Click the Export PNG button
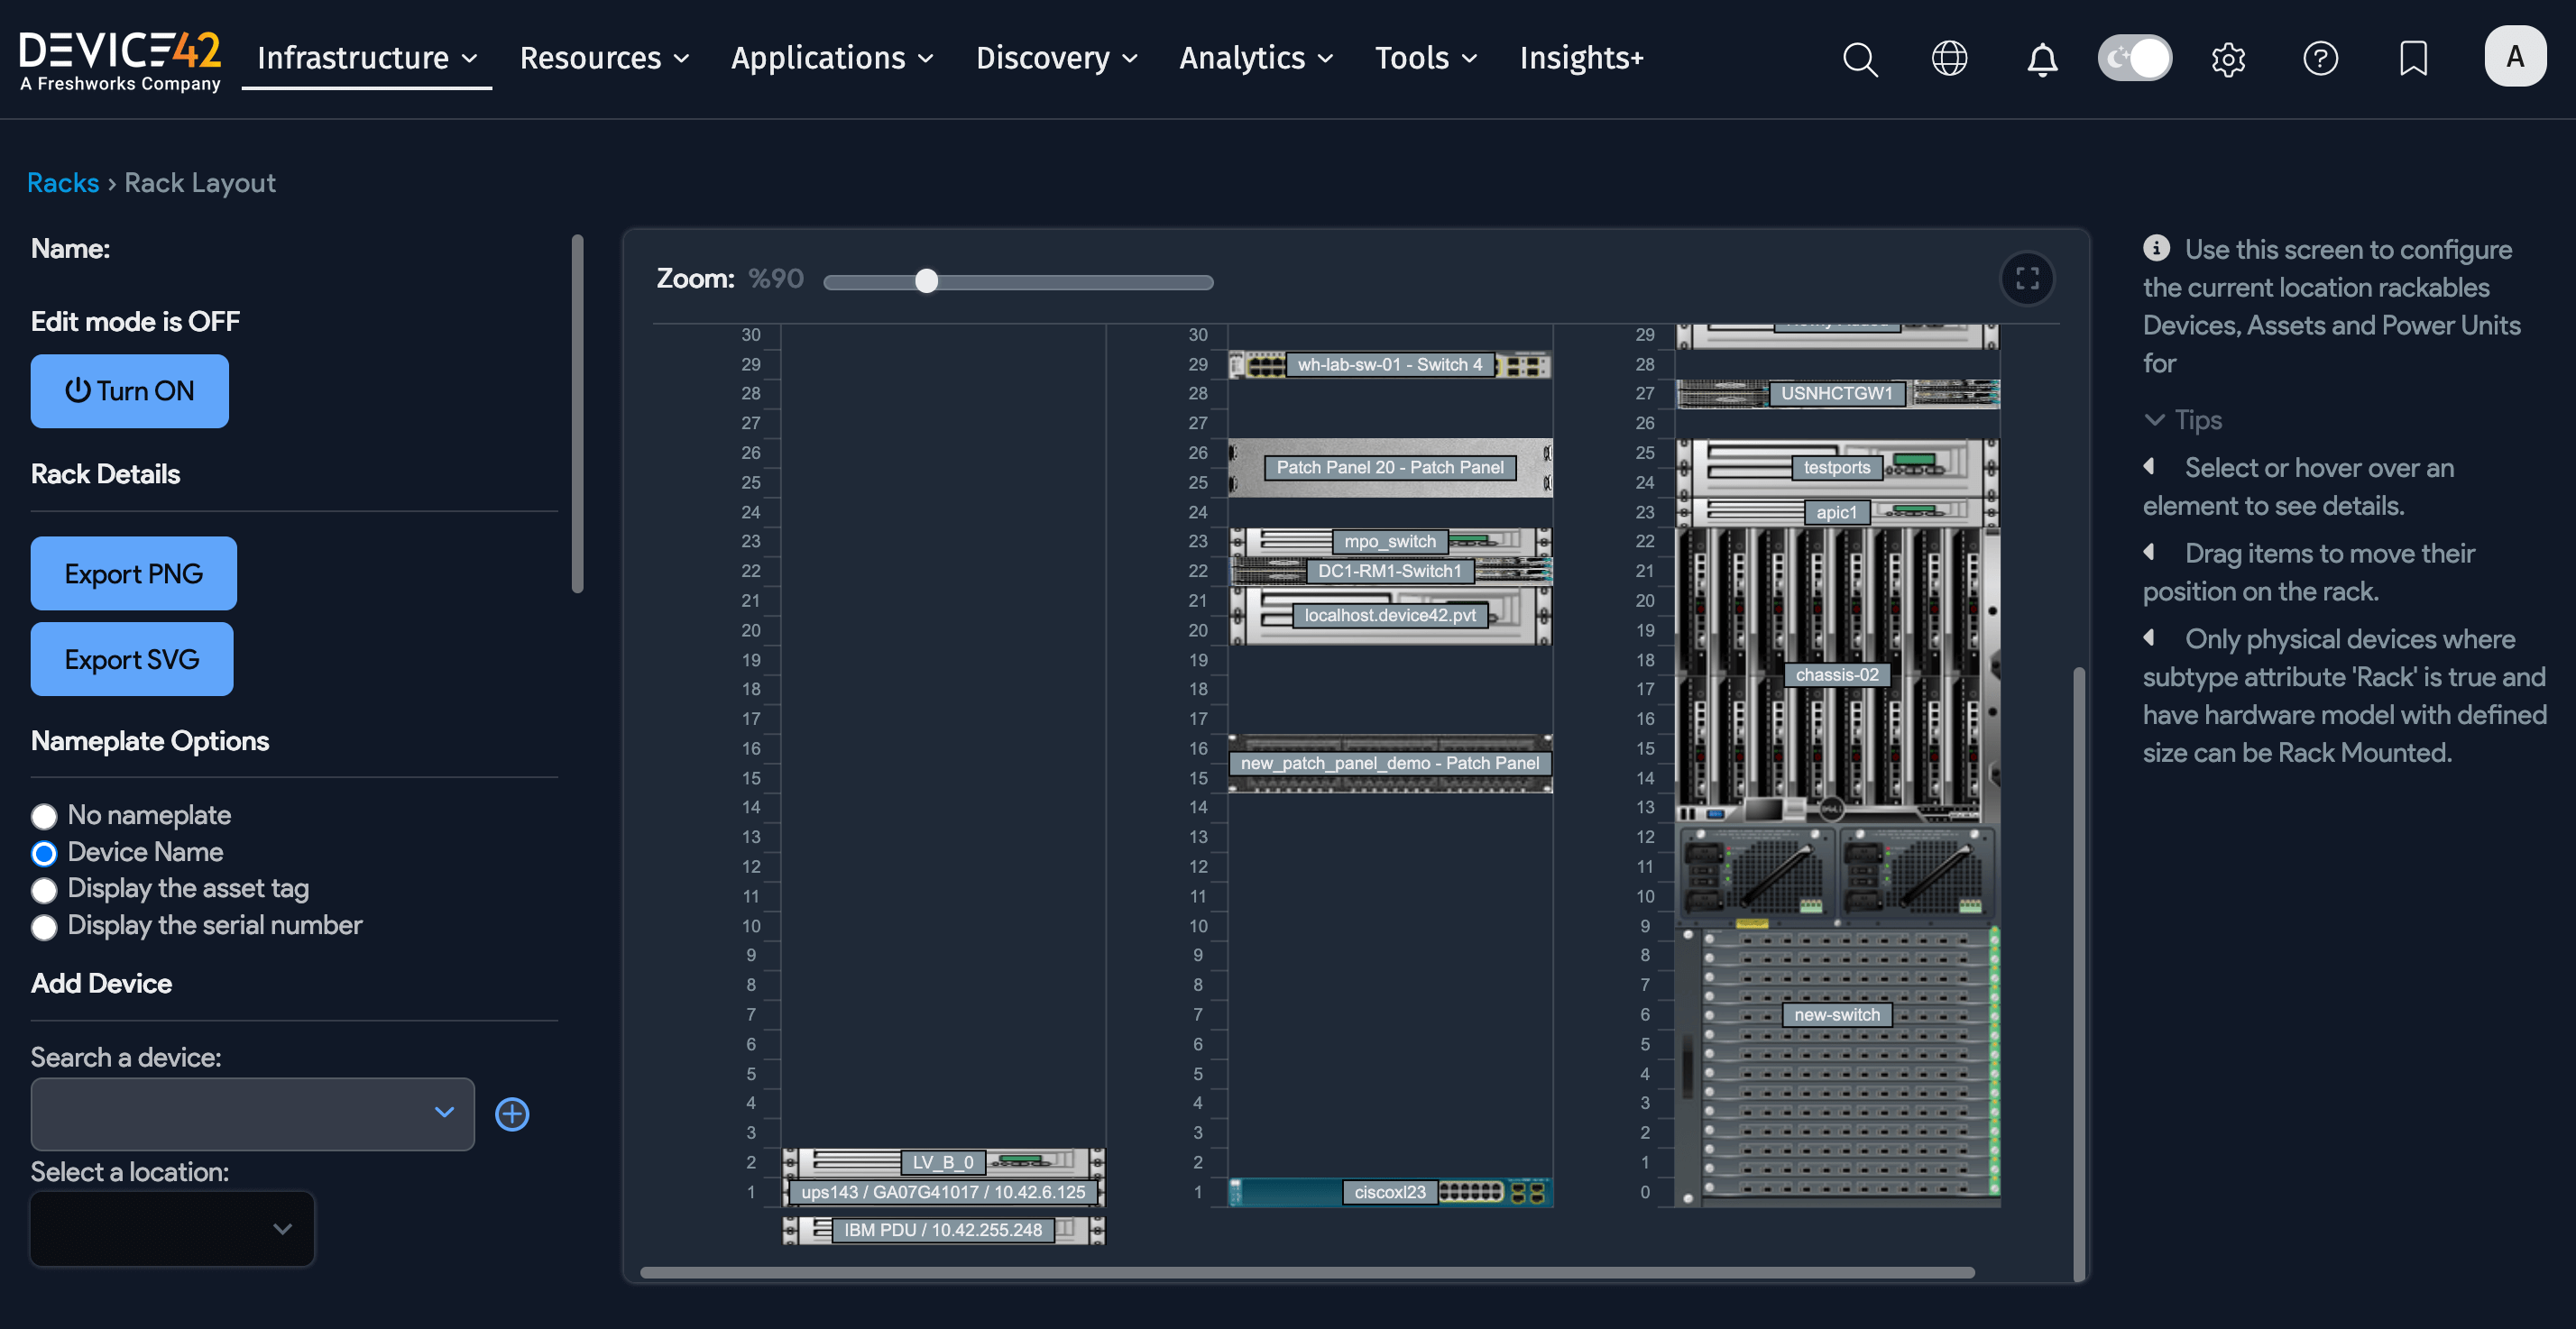This screenshot has height=1329, width=2576. 133,573
